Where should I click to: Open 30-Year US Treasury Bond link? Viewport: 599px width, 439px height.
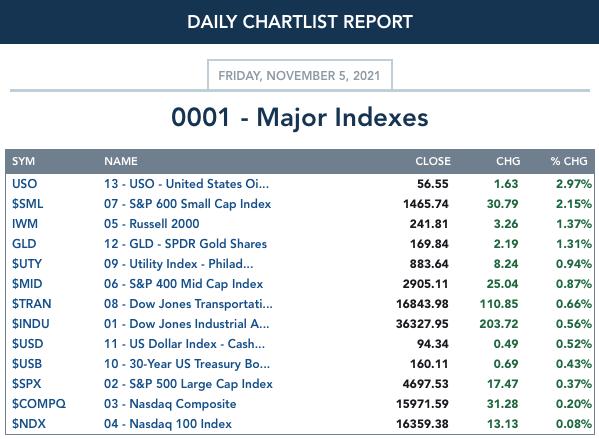[x=187, y=364]
